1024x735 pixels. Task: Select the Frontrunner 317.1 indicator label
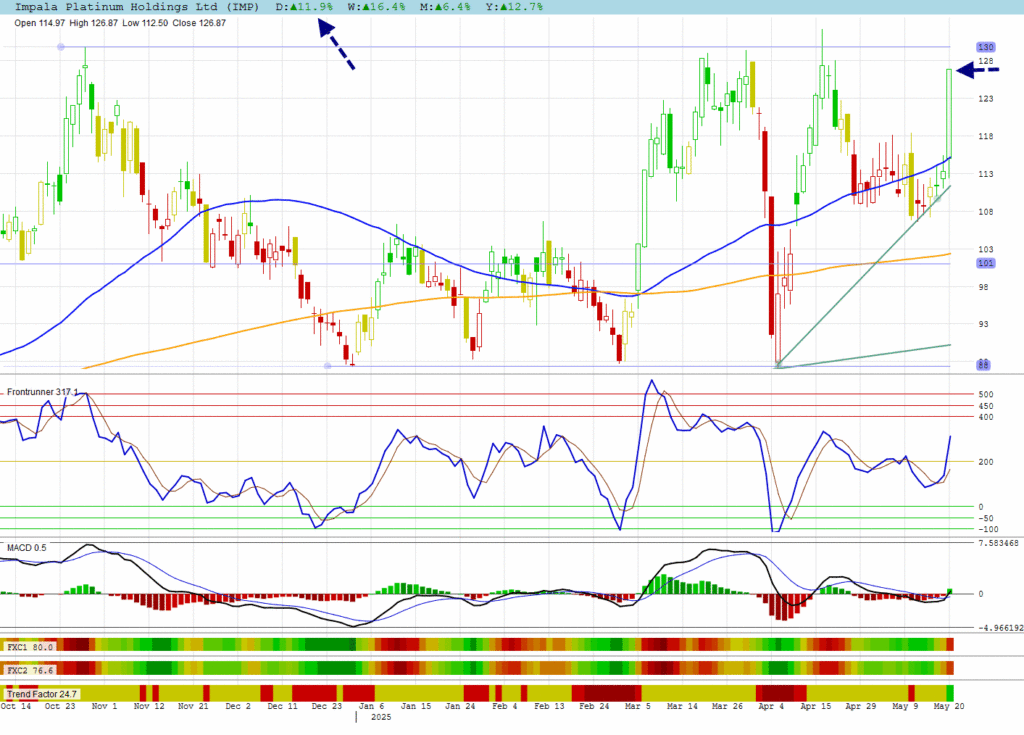42,392
